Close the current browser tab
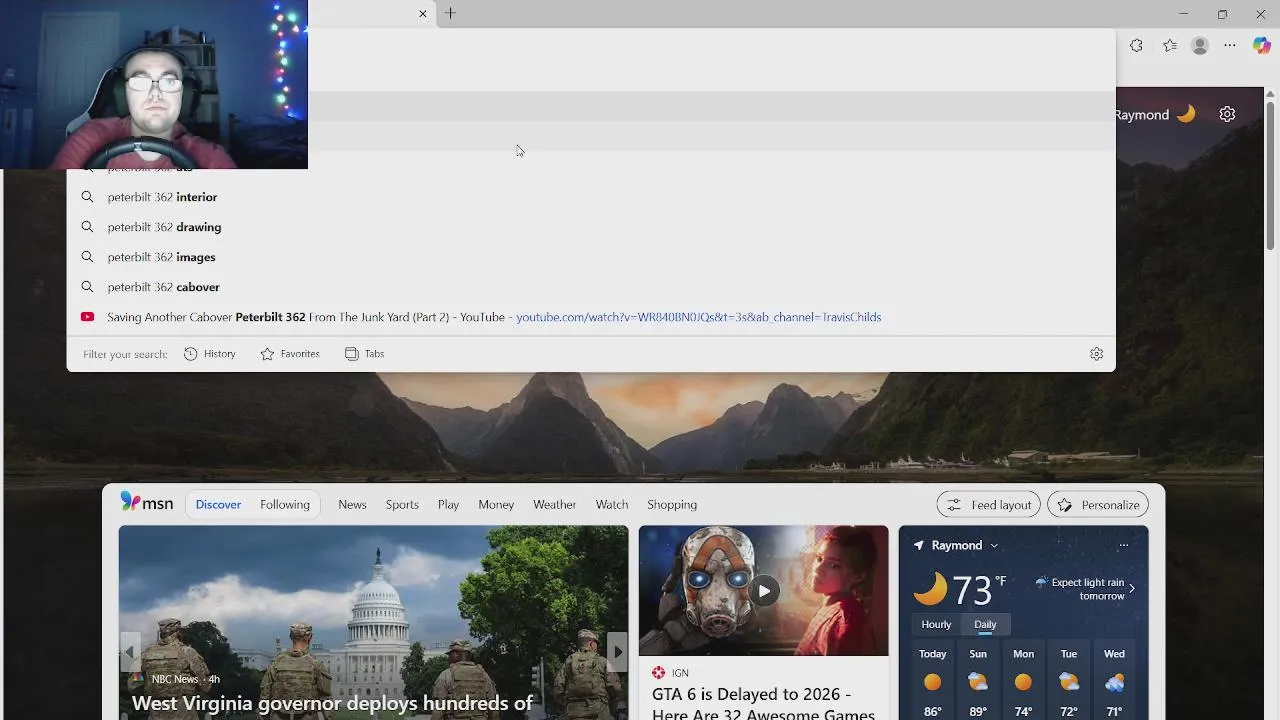1280x720 pixels. (423, 14)
